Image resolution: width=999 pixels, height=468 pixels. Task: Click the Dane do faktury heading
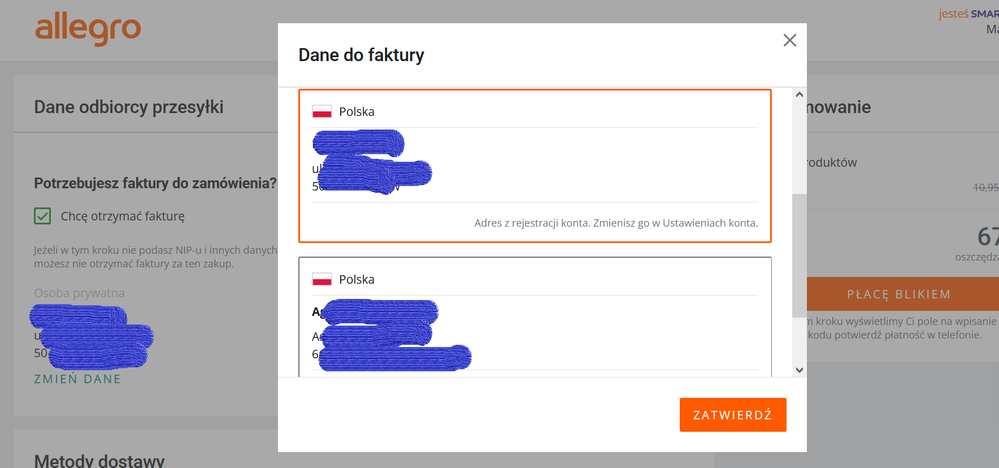point(361,55)
